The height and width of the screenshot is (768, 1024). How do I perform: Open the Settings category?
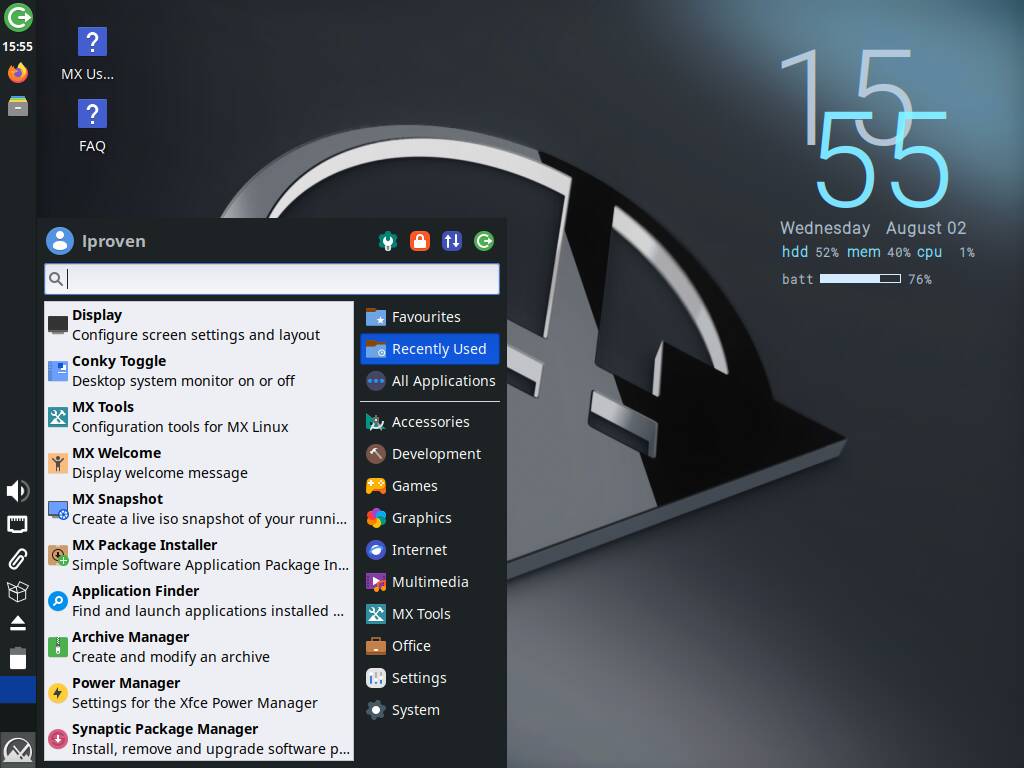[430, 678]
